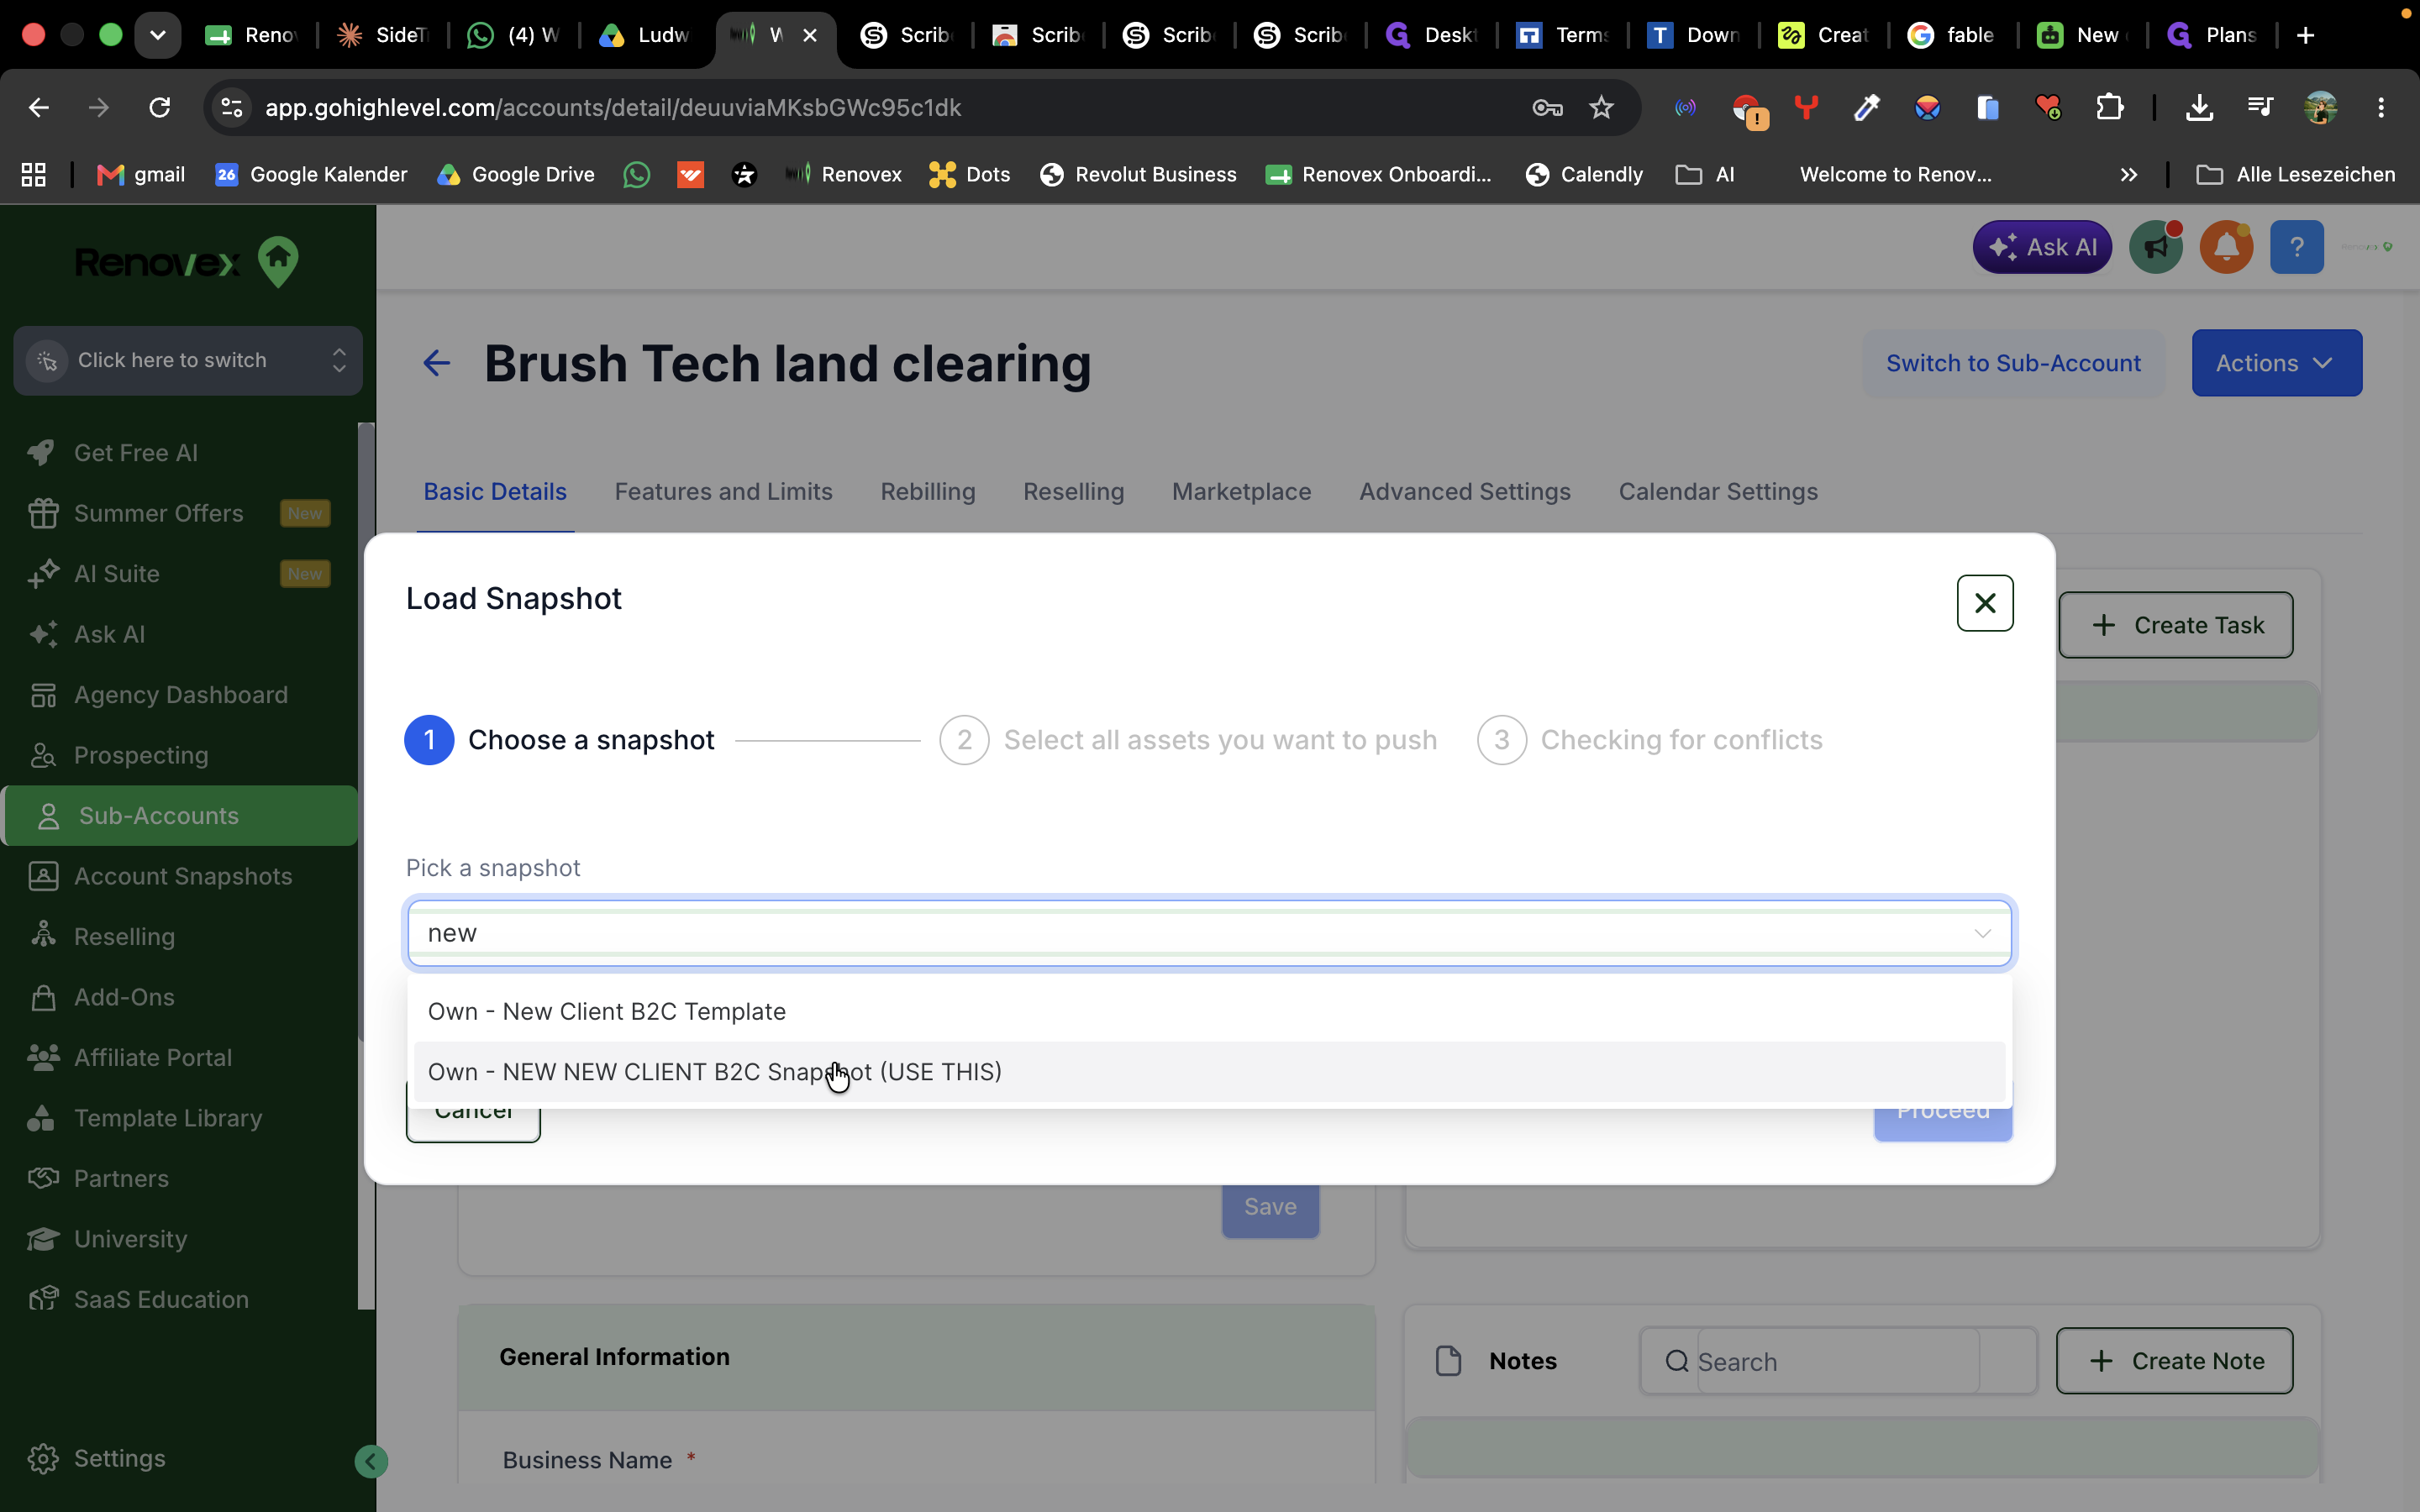Reload the page in browser toolbar
2420x1512 pixels.
pyautogui.click(x=159, y=107)
